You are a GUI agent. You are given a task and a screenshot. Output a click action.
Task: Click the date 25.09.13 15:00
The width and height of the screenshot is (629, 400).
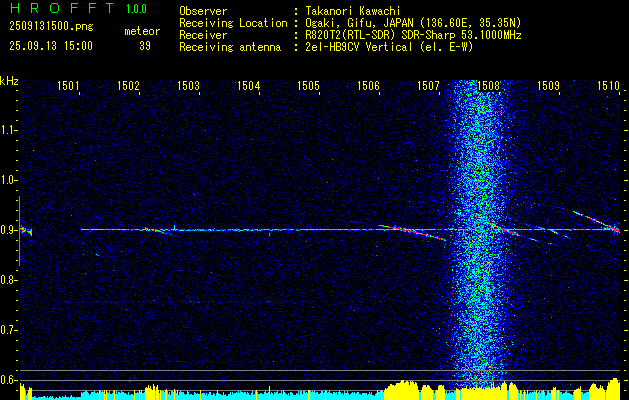[x=51, y=46]
